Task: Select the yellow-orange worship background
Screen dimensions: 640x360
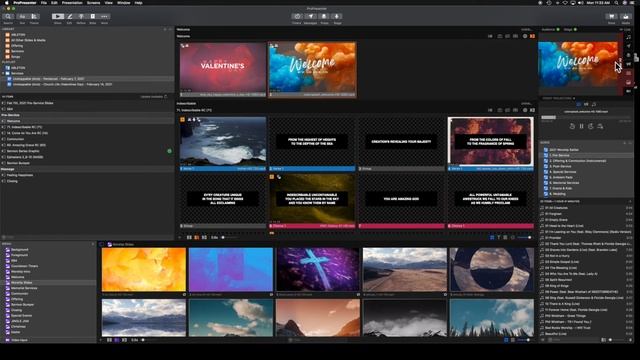Action: (x=144, y=270)
